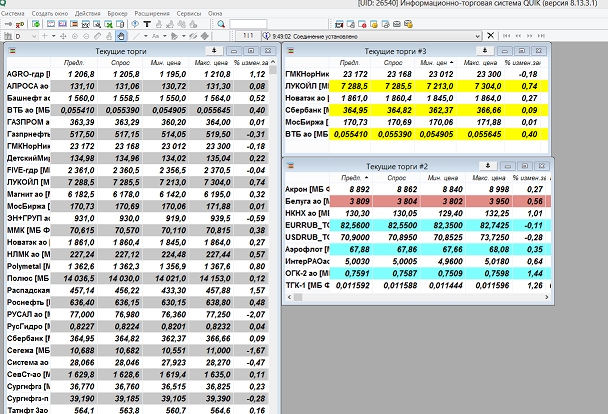Click Спрос column header in Текущие торги
The width and height of the screenshot is (608, 414).
(120, 62)
